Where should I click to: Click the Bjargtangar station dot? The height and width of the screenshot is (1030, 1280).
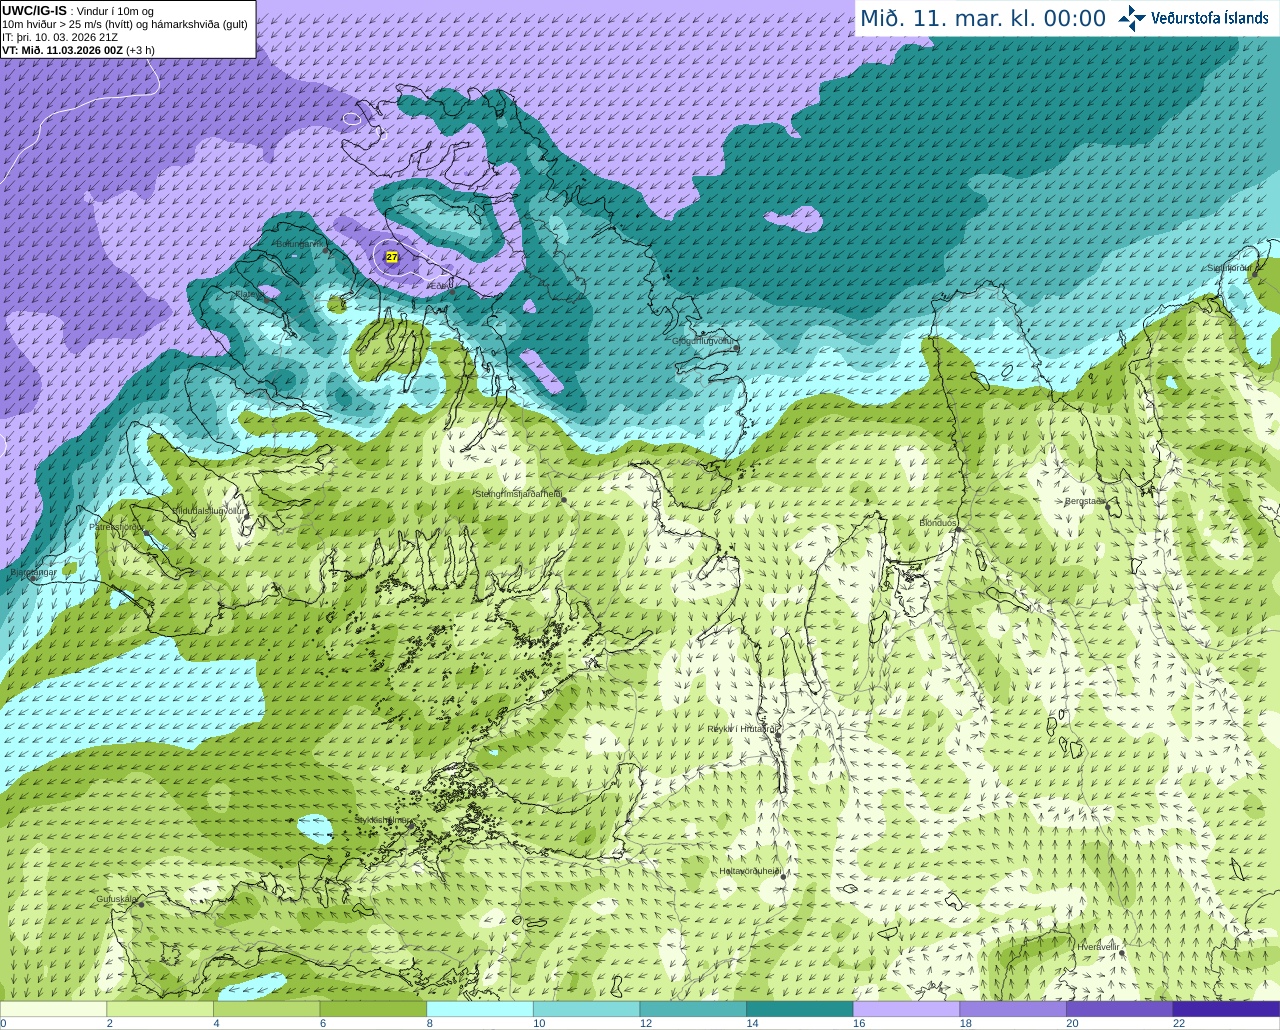[33, 579]
